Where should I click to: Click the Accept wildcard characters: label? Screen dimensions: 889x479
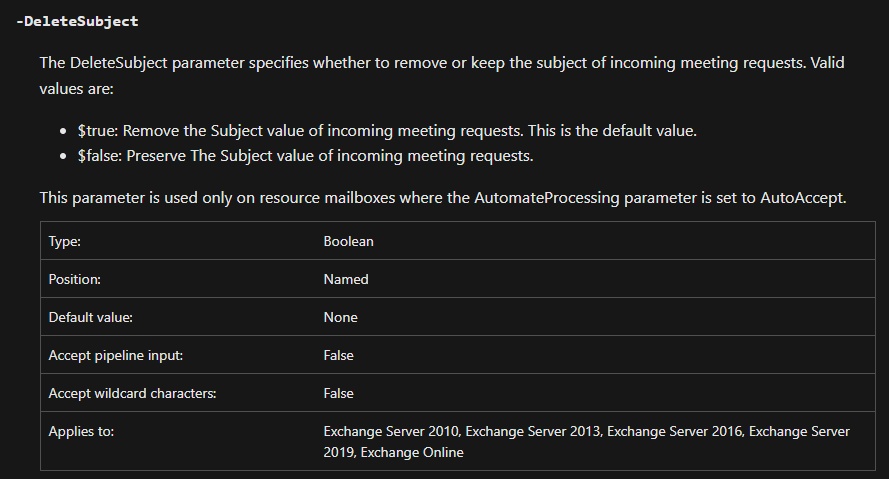(x=132, y=393)
